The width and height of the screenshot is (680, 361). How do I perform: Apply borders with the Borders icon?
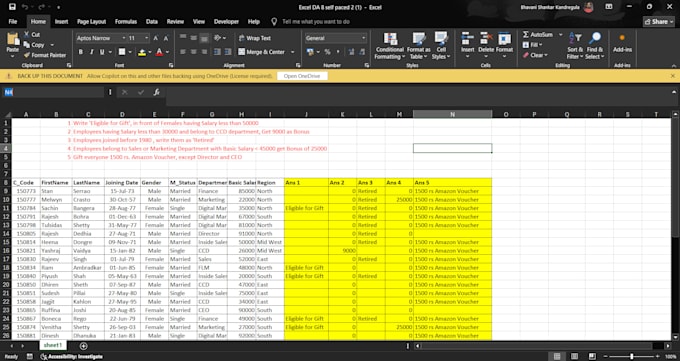[x=122, y=52]
